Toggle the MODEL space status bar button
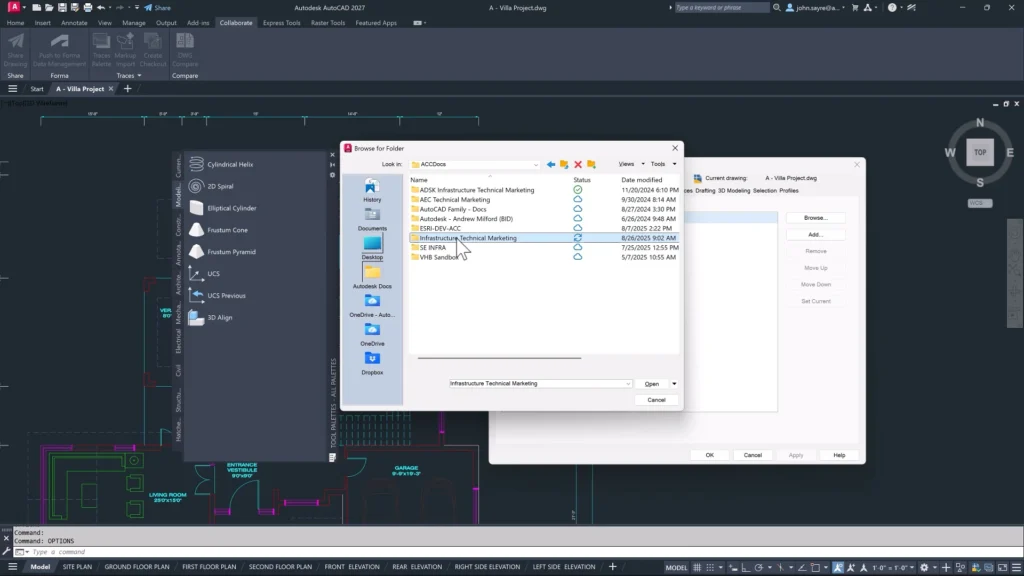The width and height of the screenshot is (1024, 576). 676,568
